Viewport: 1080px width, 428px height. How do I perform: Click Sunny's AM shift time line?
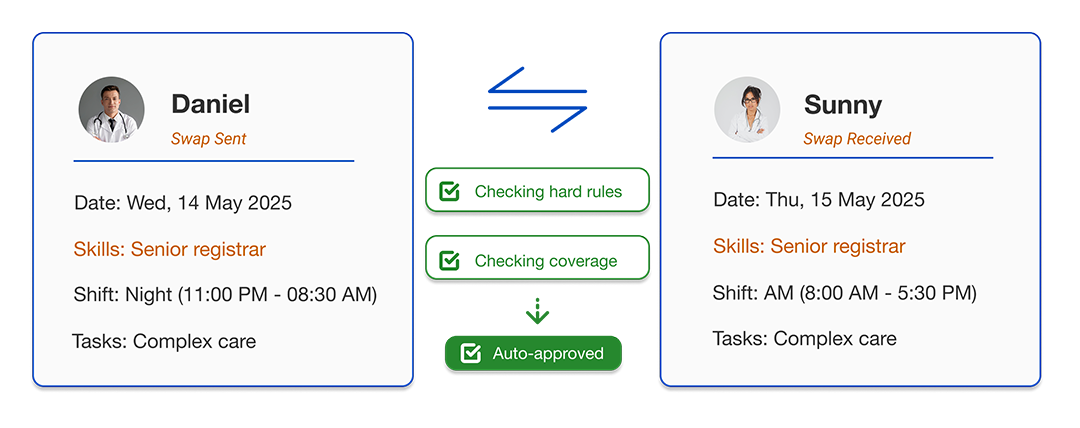844,293
